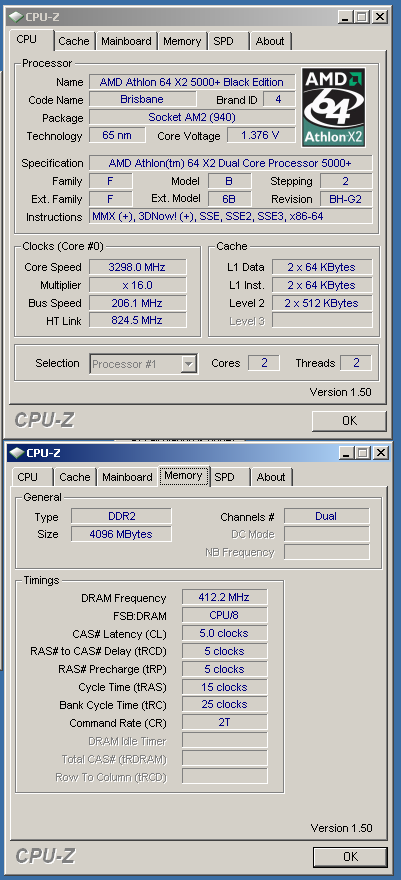Click memory type value 'DDR2'
401x880 pixels.
121,516
